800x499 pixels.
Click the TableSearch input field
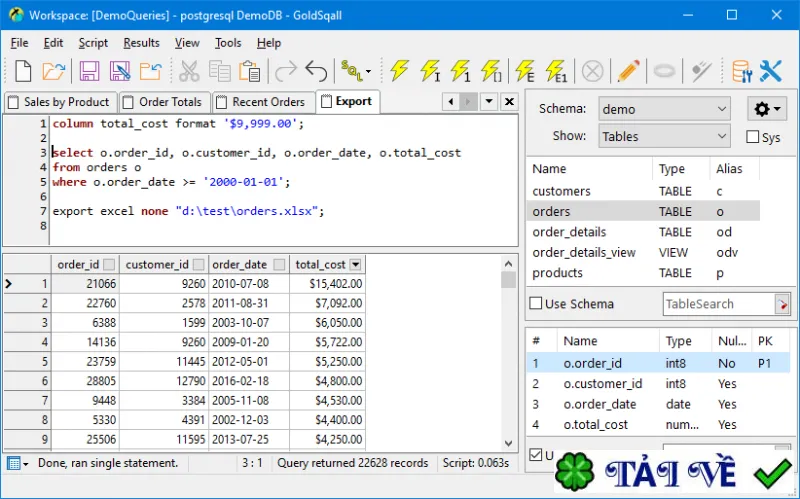tap(719, 304)
